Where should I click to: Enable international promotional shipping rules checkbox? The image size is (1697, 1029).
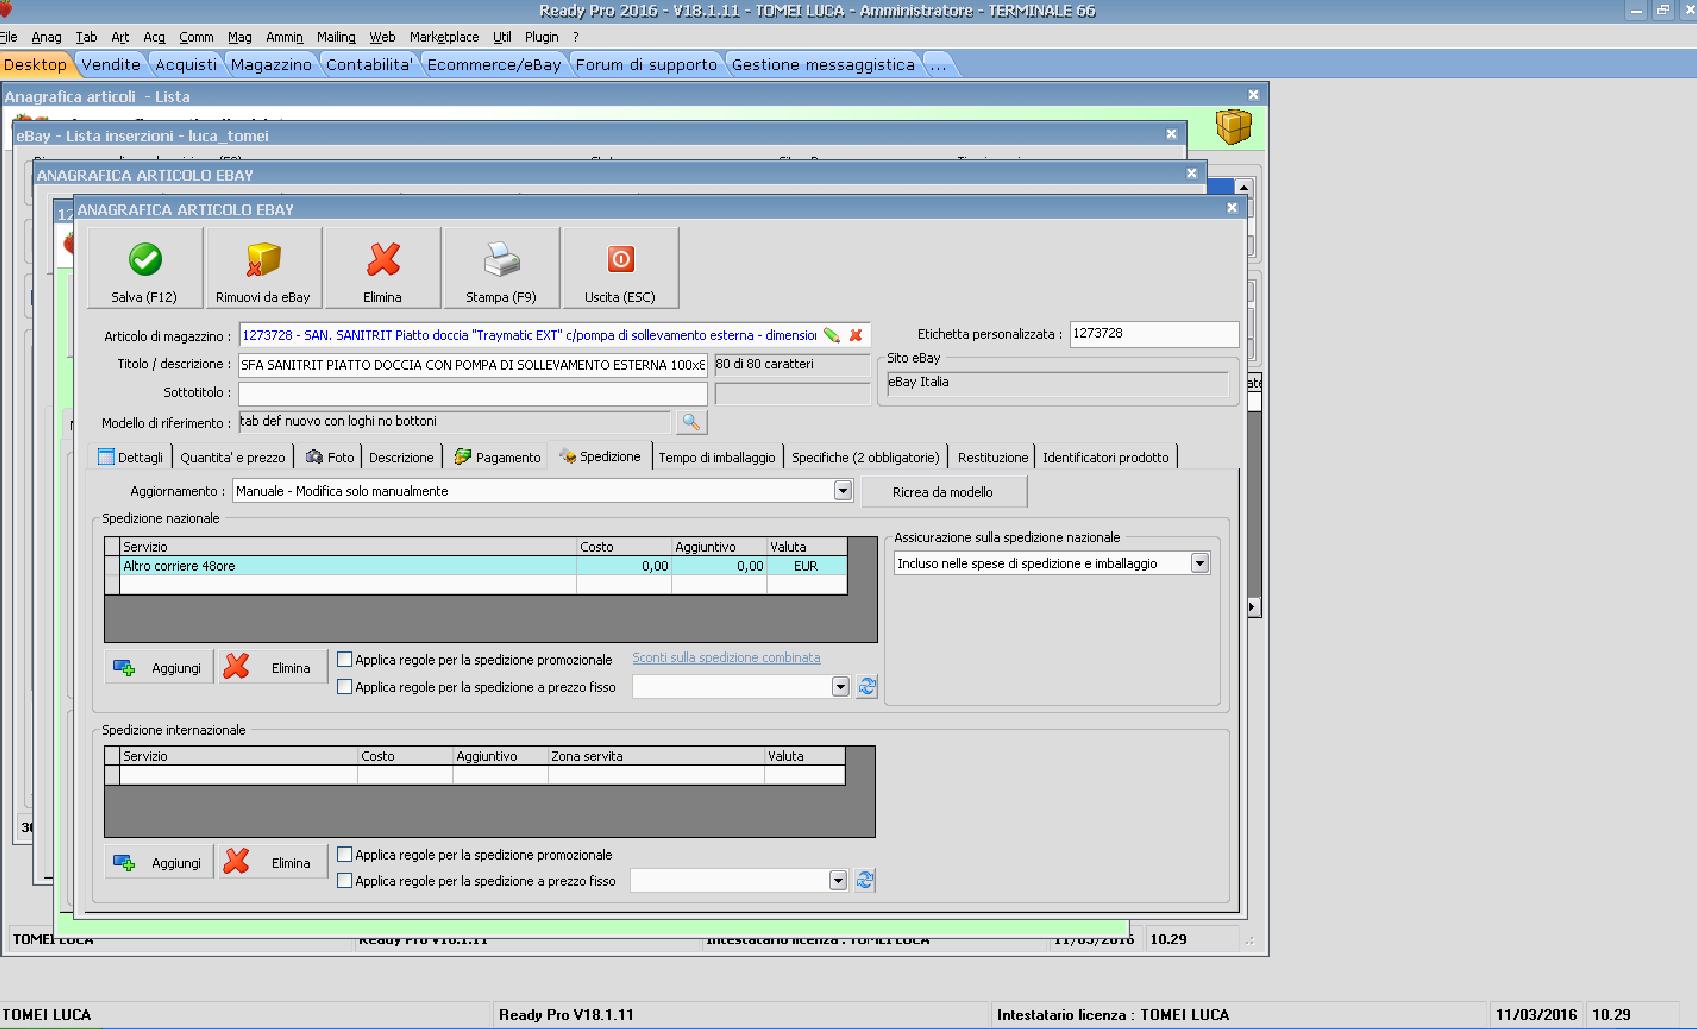coord(345,855)
